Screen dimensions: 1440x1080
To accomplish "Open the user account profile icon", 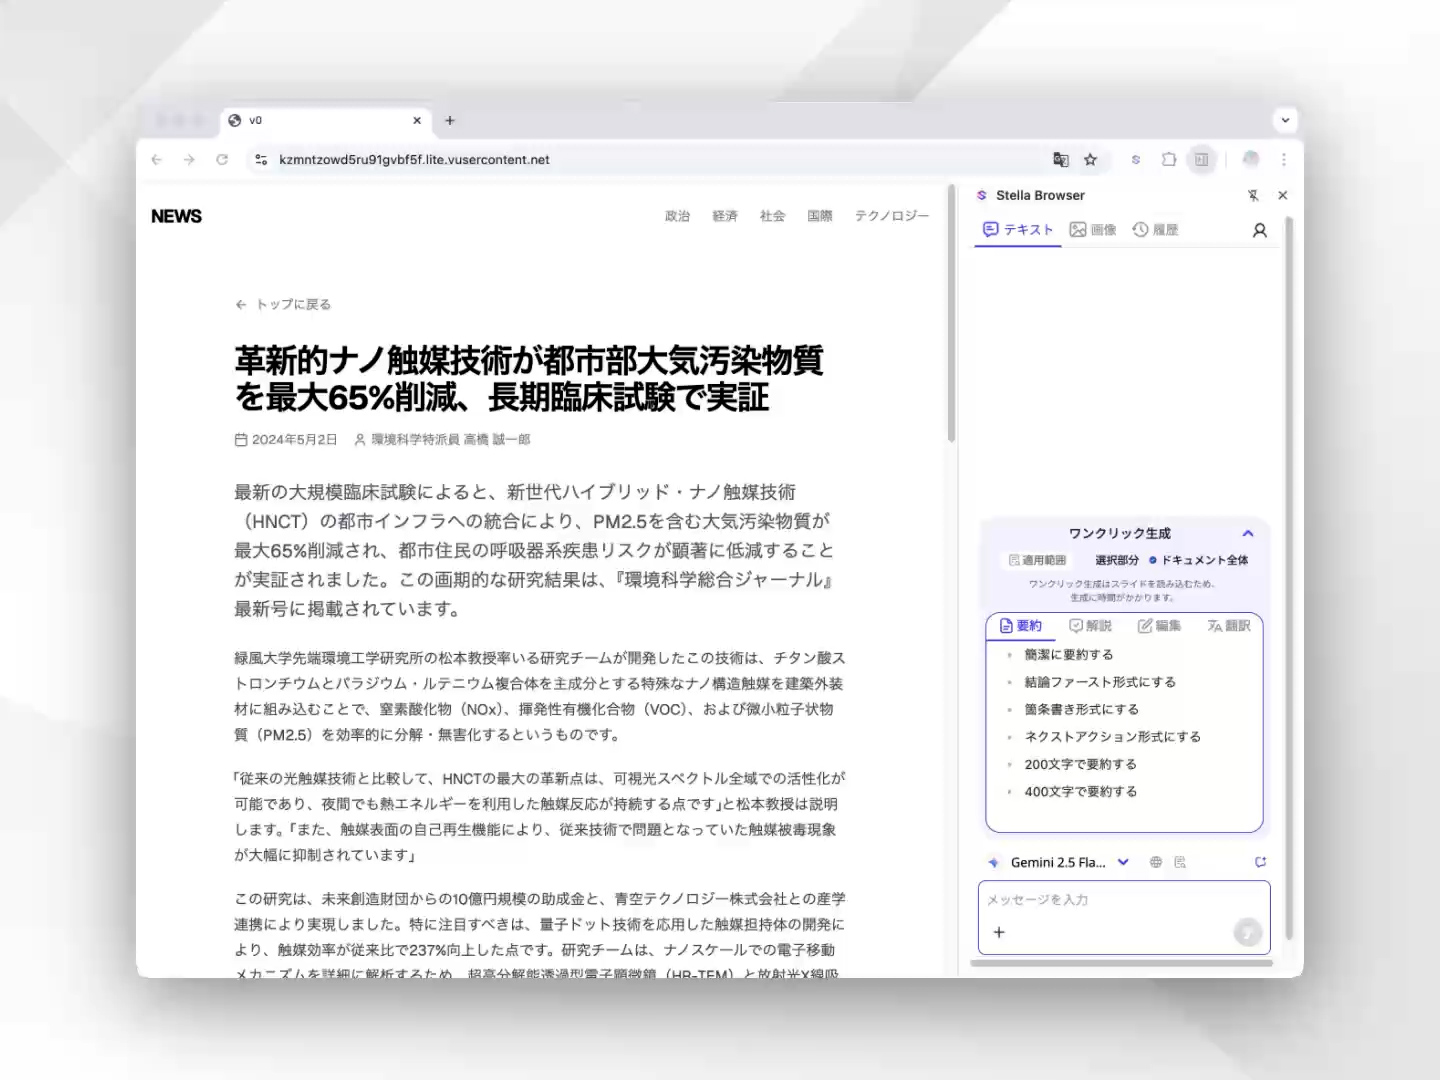I will tap(1259, 231).
